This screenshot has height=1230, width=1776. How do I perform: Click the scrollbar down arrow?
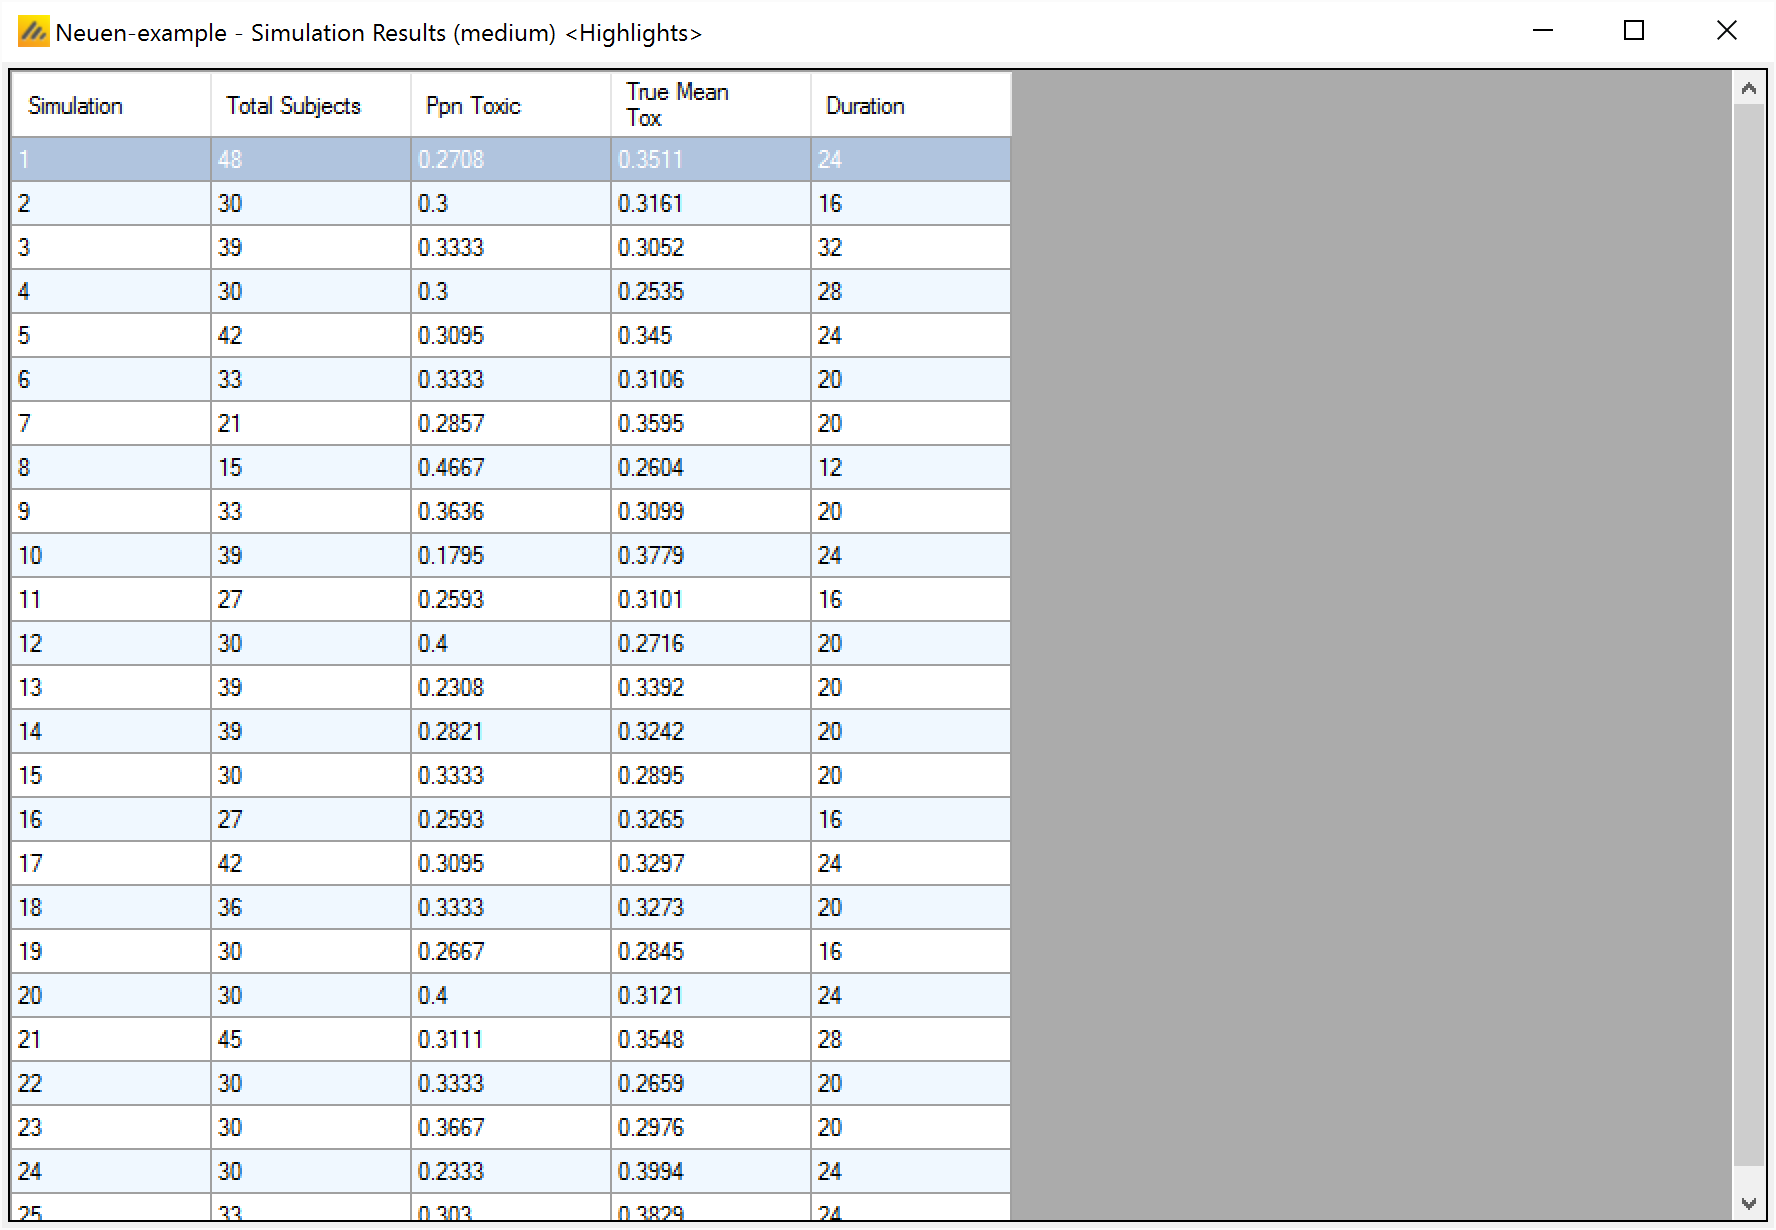(1749, 1204)
